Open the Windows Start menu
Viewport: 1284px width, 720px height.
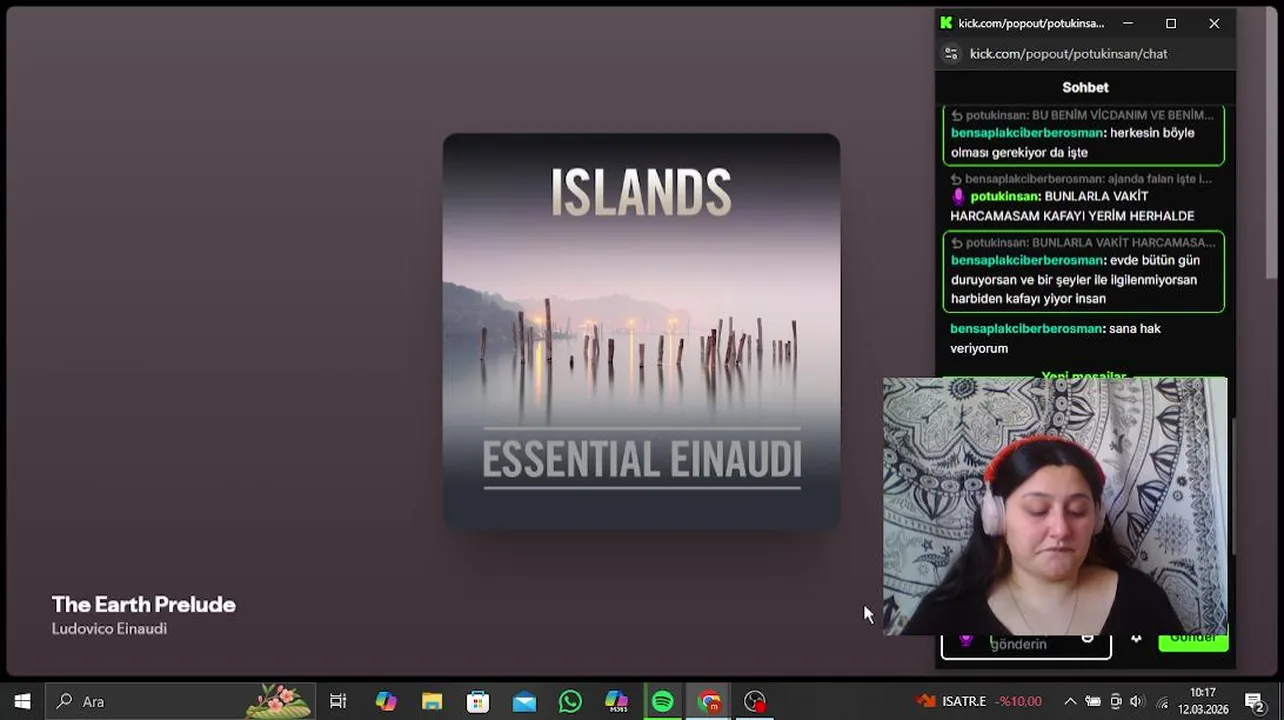pos(22,701)
